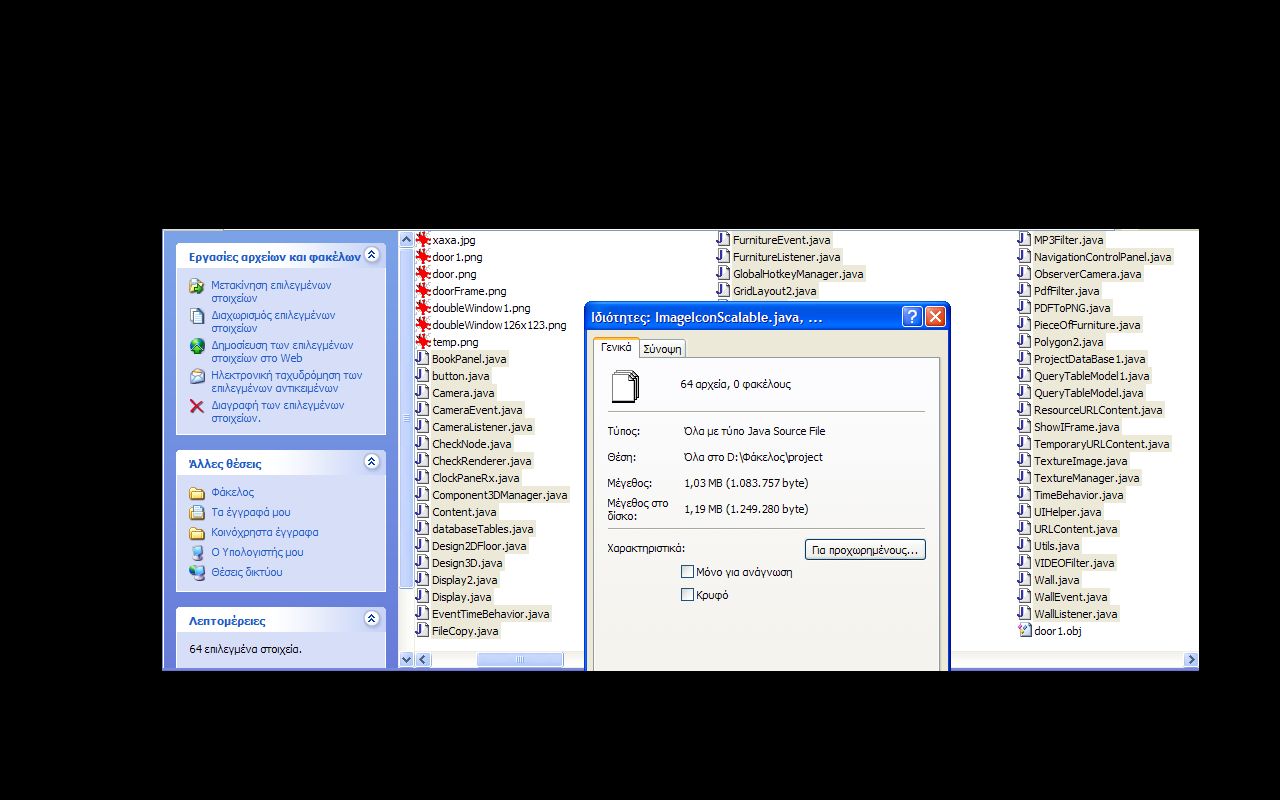Collapse the Άλλες θέσεις panel
This screenshot has width=1280, height=800.
point(372,462)
